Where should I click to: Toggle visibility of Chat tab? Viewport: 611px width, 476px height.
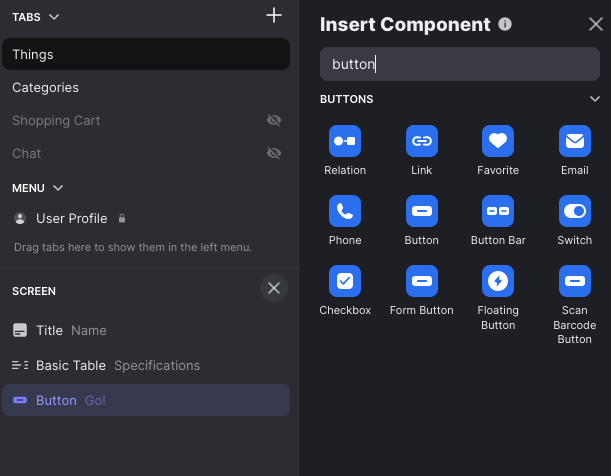[x=274, y=153]
